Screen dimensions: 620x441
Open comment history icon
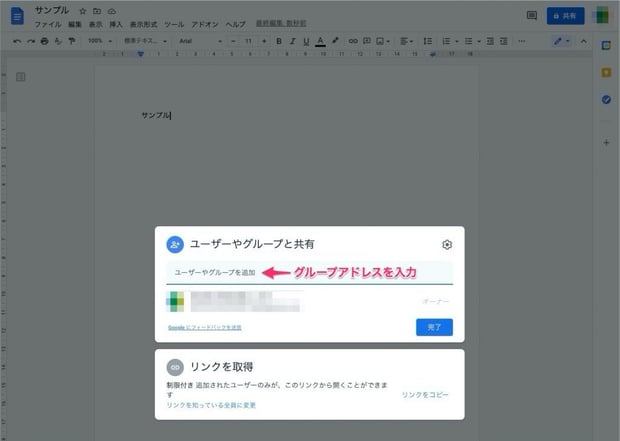pos(532,16)
